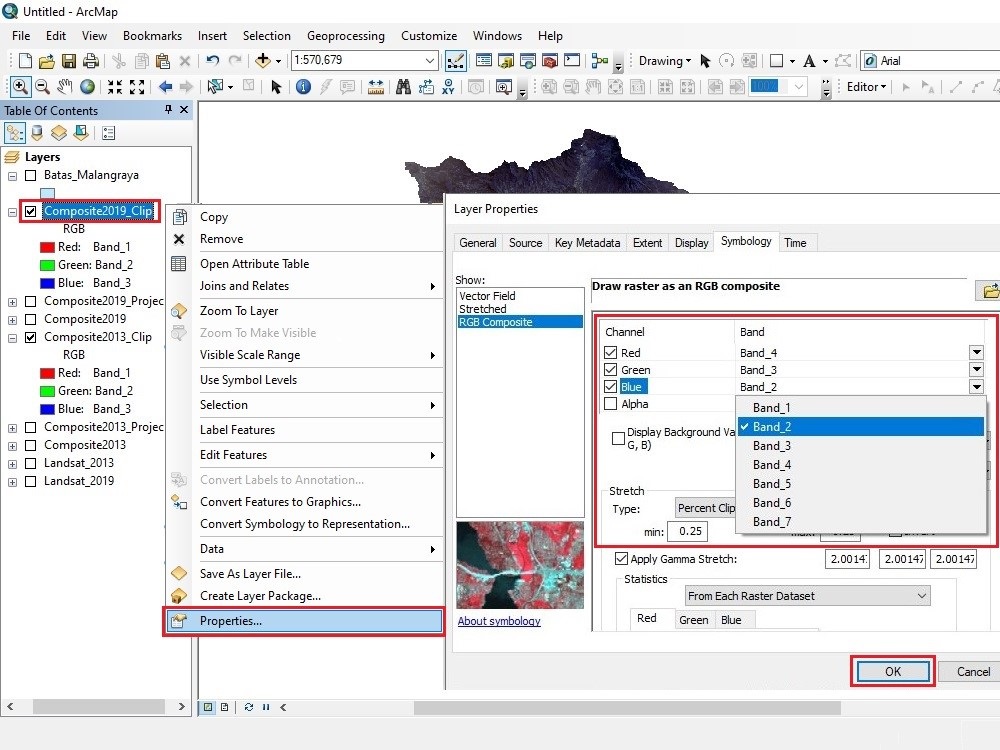Click the Save disk icon
Viewport: 1000px width, 750px height.
coord(69,61)
